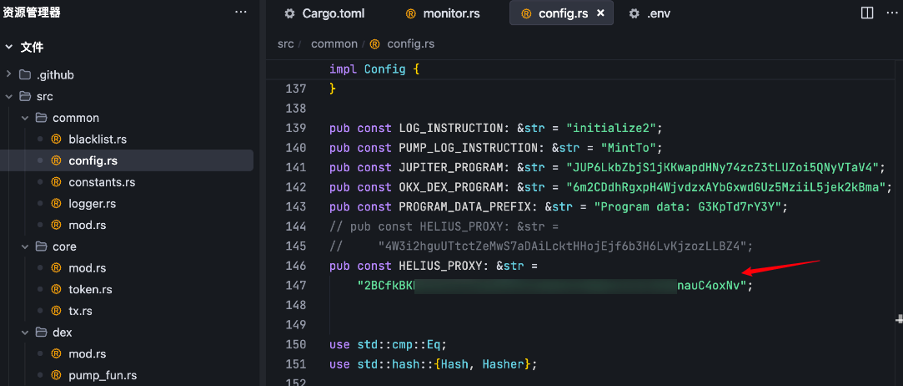Screen dimensions: 904x386
Task: Click the src breadcrumb segment
Action: [x=285, y=44]
